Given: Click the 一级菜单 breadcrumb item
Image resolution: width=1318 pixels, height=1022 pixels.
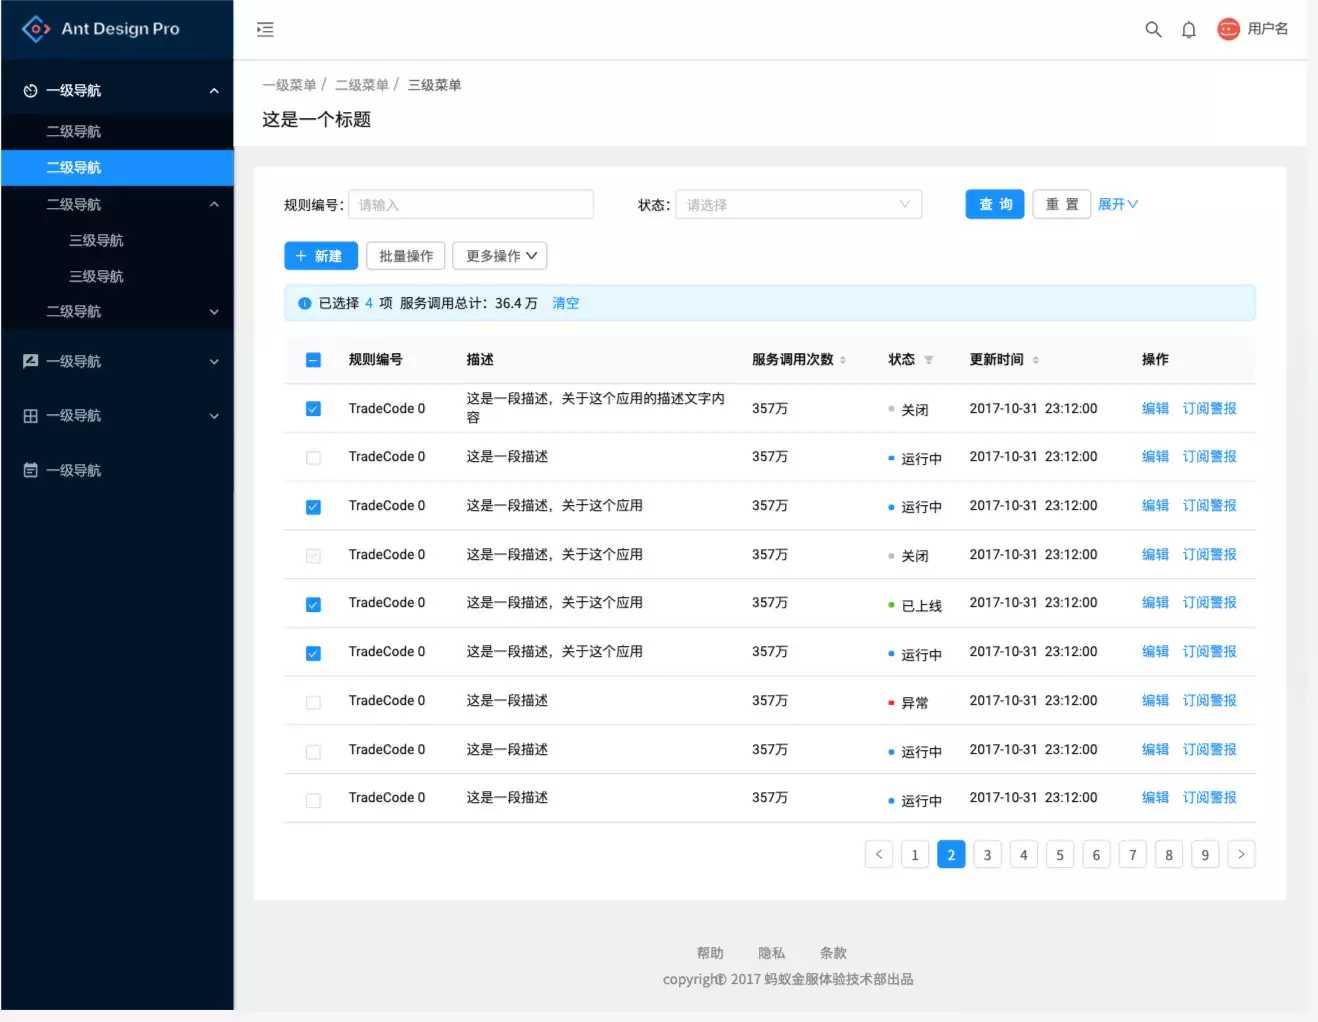Looking at the screenshot, I should click(289, 84).
